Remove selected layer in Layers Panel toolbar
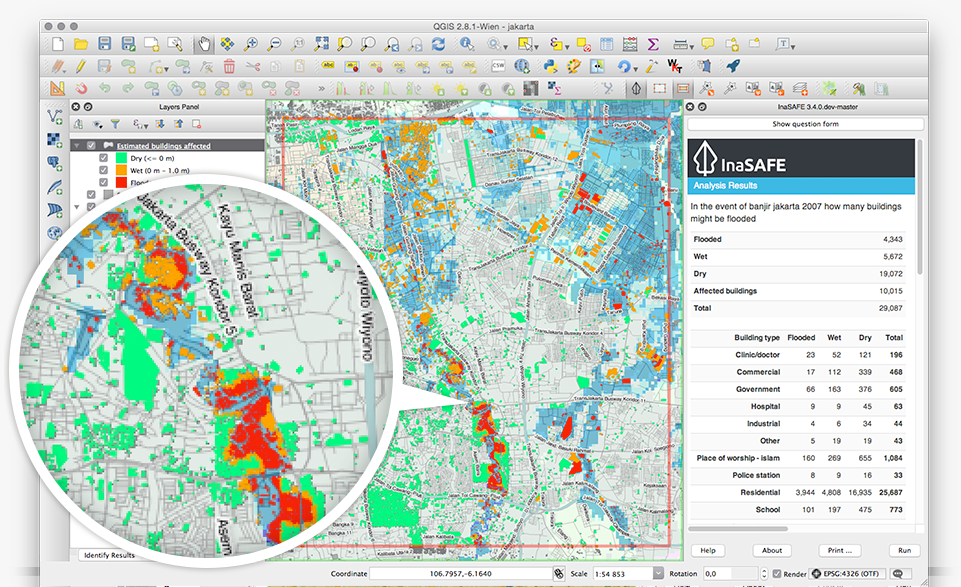Screen dimensions: 961x587 tap(197, 124)
